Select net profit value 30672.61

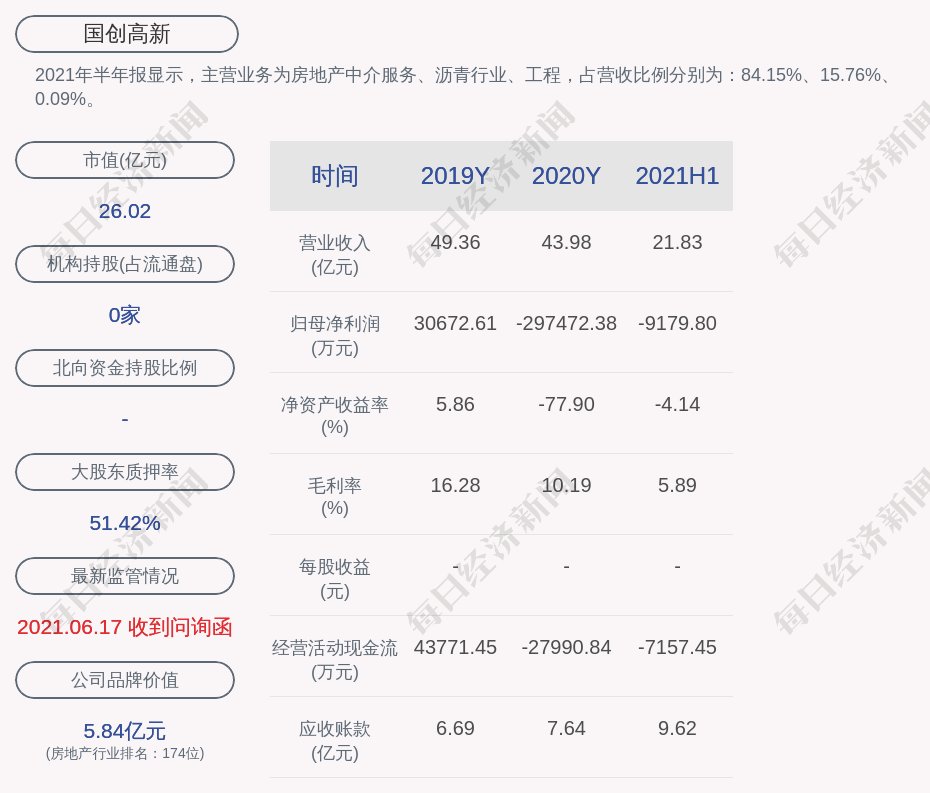[455, 323]
